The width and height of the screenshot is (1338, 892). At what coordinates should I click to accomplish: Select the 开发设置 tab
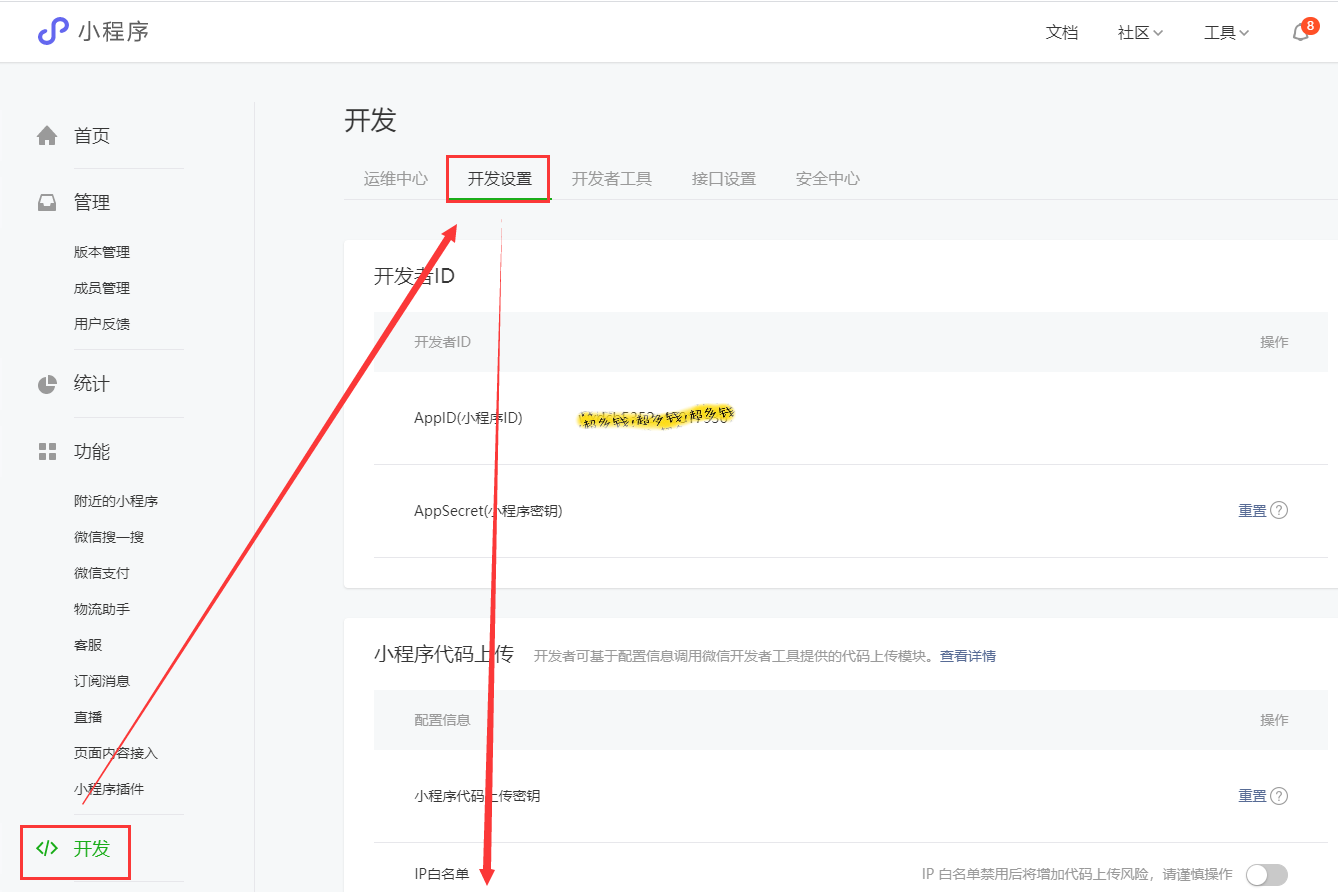pyautogui.click(x=500, y=179)
